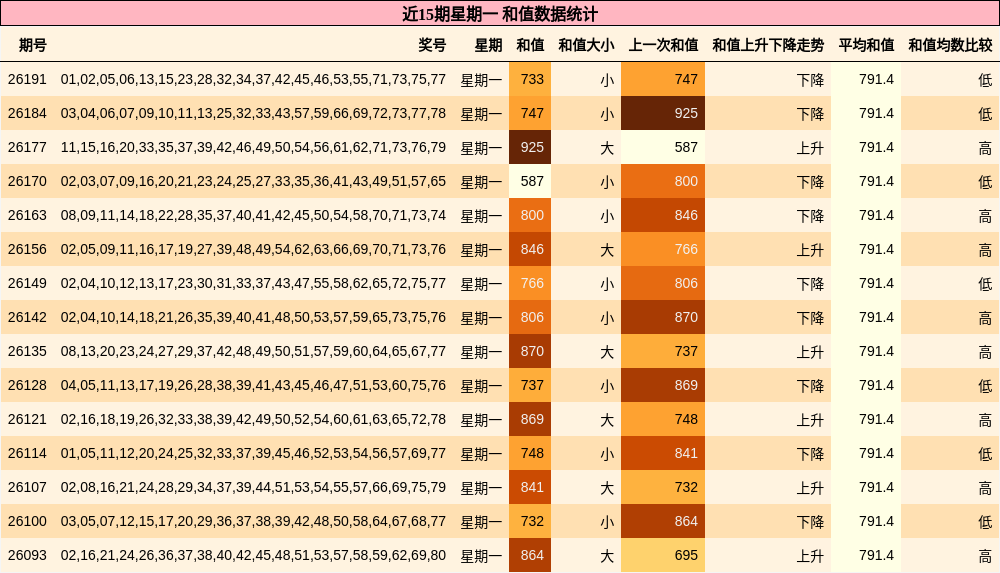The height and width of the screenshot is (573, 1000).
Task: Click the 上一次和值 column header
Action: click(x=663, y=45)
